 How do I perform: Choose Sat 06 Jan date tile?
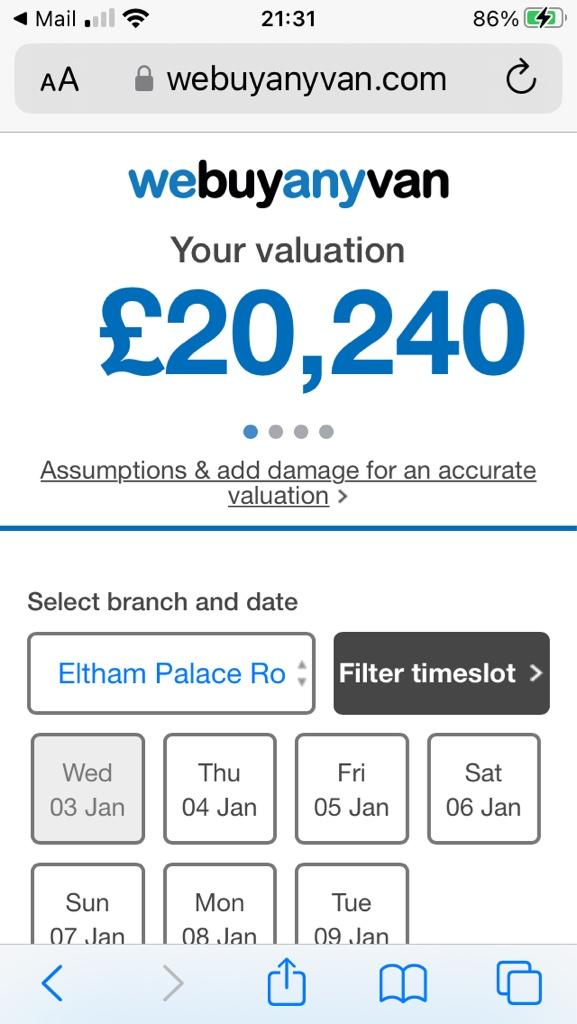[484, 789]
